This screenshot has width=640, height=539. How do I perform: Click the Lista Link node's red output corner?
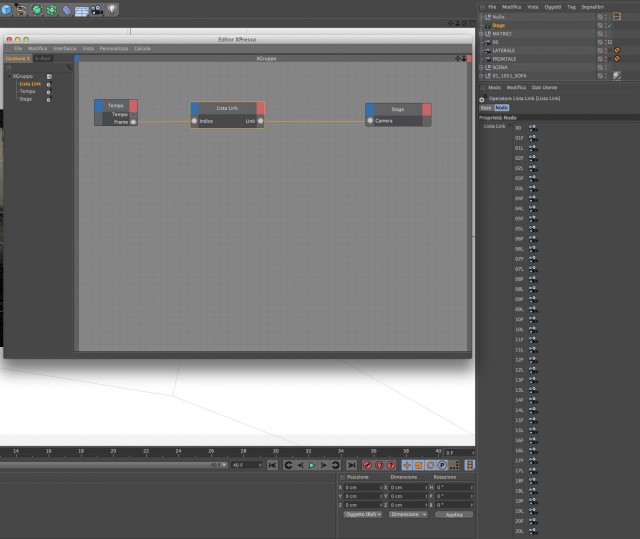pyautogui.click(x=260, y=108)
